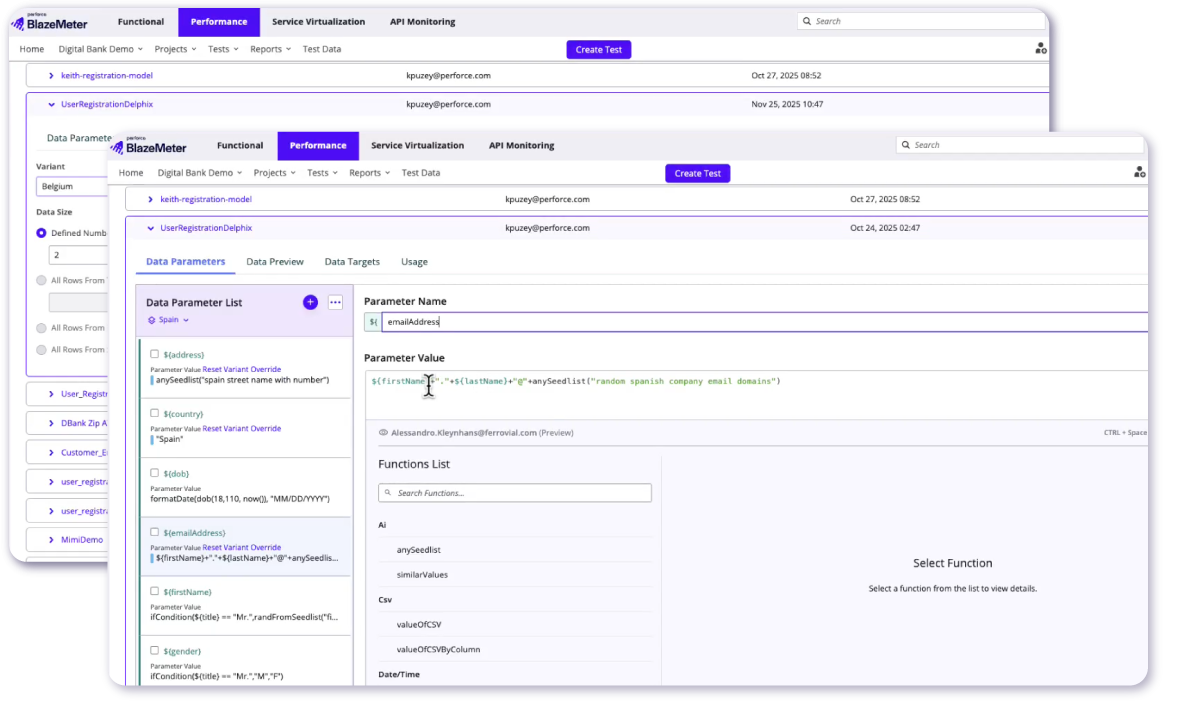
Task: Click the account icon in the front window
Action: click(x=1139, y=172)
